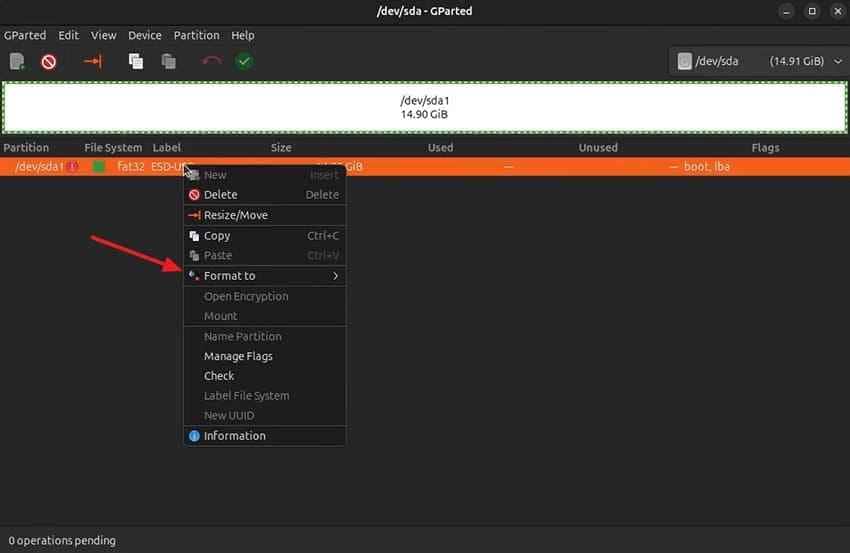
Task: Choose Copy in the context menu
Action: click(x=265, y=236)
